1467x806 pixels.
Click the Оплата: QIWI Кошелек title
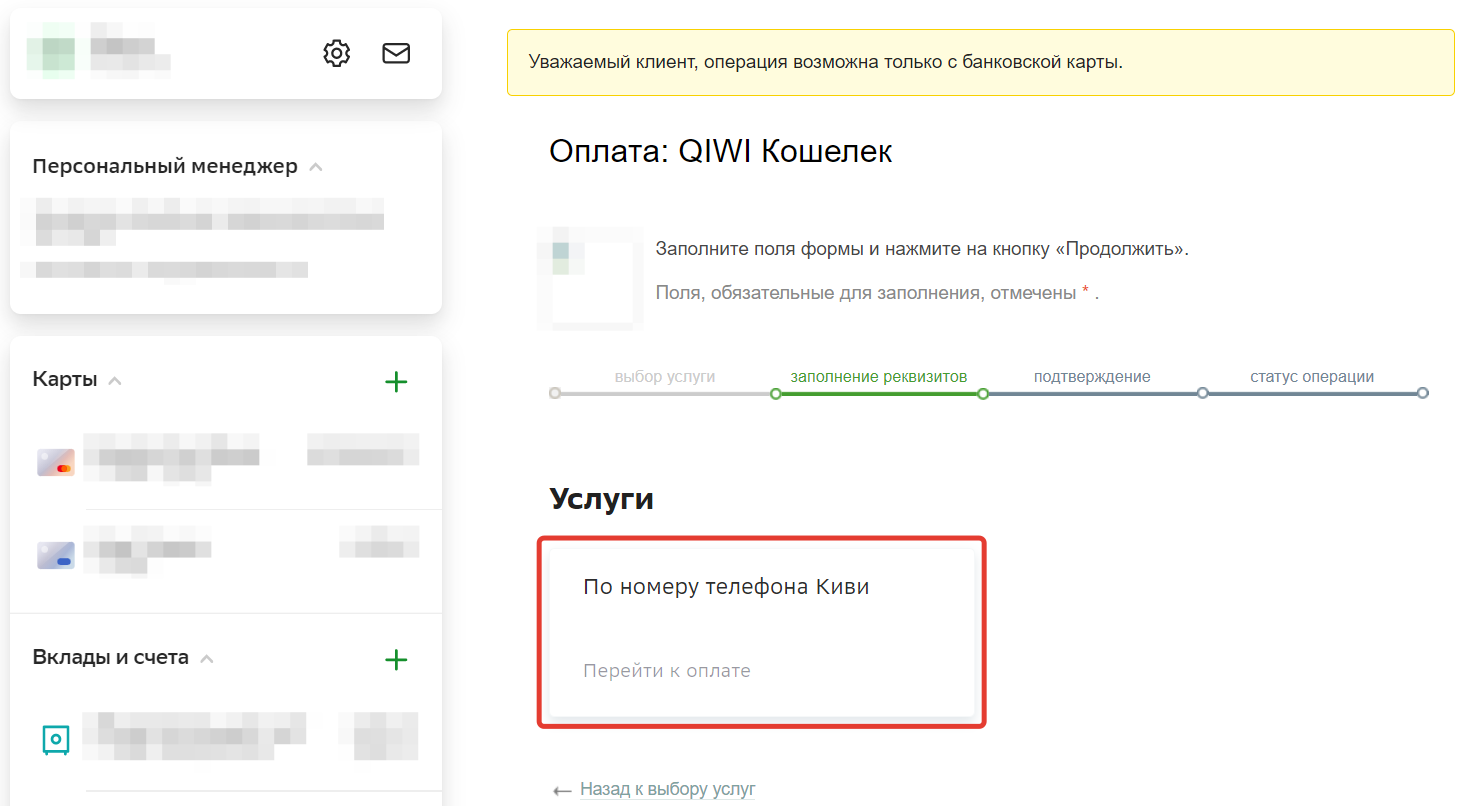point(721,152)
